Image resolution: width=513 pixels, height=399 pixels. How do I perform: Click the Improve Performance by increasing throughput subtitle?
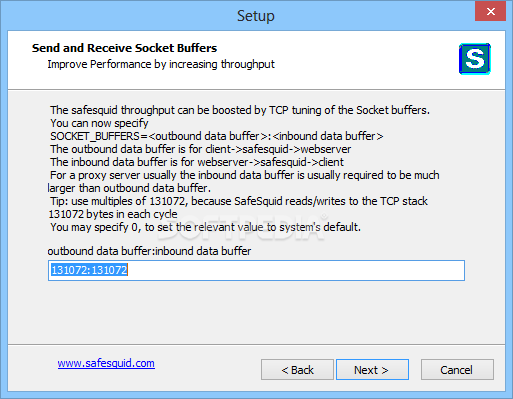[161, 64]
